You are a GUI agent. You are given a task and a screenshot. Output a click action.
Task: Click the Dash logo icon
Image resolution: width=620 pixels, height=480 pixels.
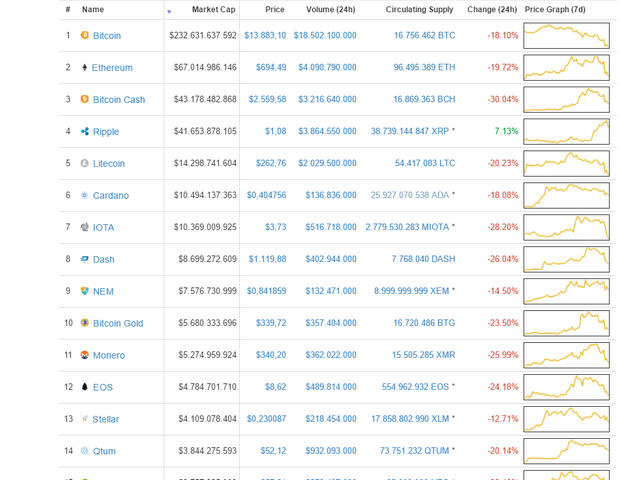tap(85, 259)
